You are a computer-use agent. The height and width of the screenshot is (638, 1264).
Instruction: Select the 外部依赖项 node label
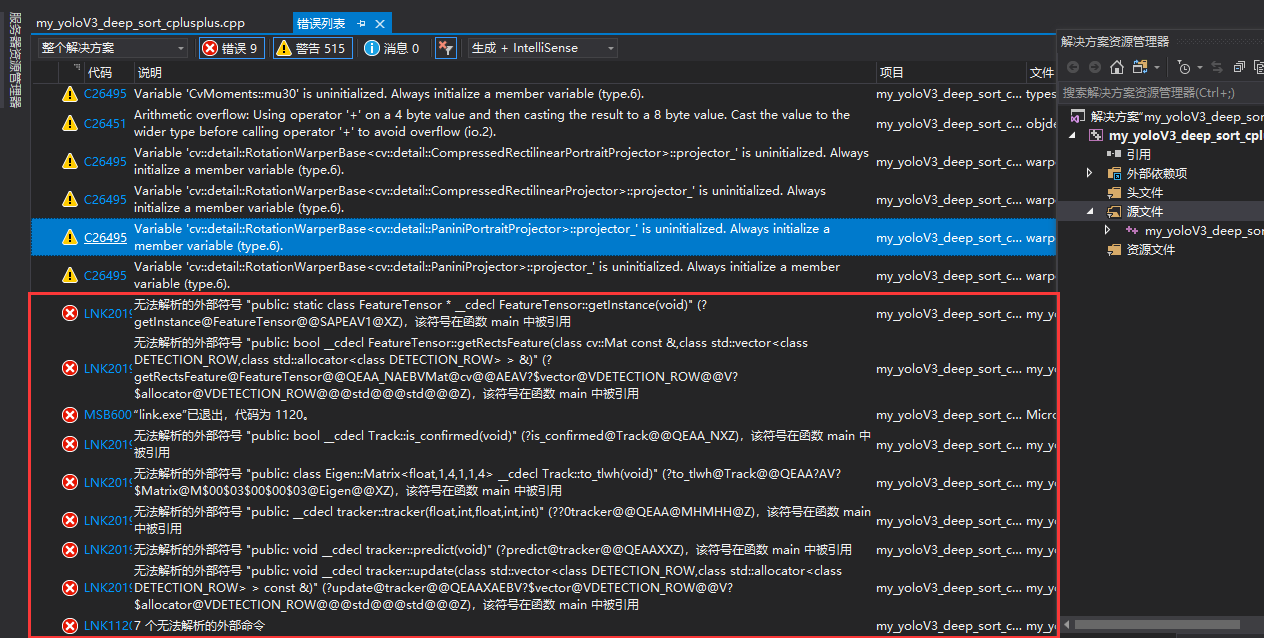[x=1157, y=173]
